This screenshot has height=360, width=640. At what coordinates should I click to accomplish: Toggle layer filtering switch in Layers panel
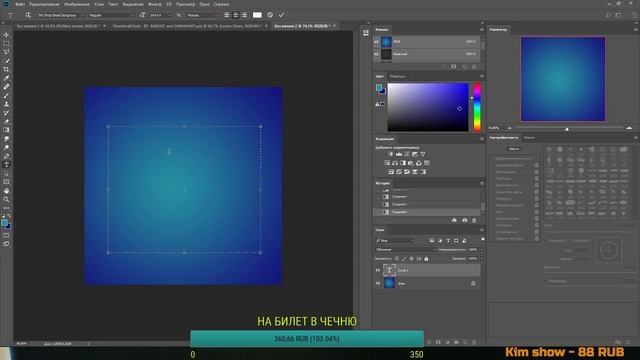pos(482,240)
